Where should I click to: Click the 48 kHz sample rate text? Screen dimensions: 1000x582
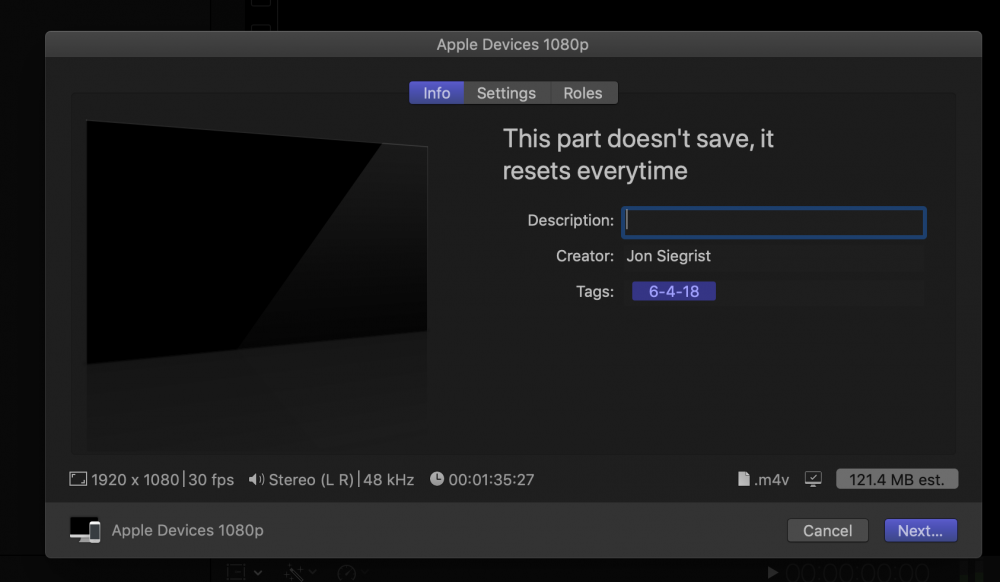[x=388, y=479]
